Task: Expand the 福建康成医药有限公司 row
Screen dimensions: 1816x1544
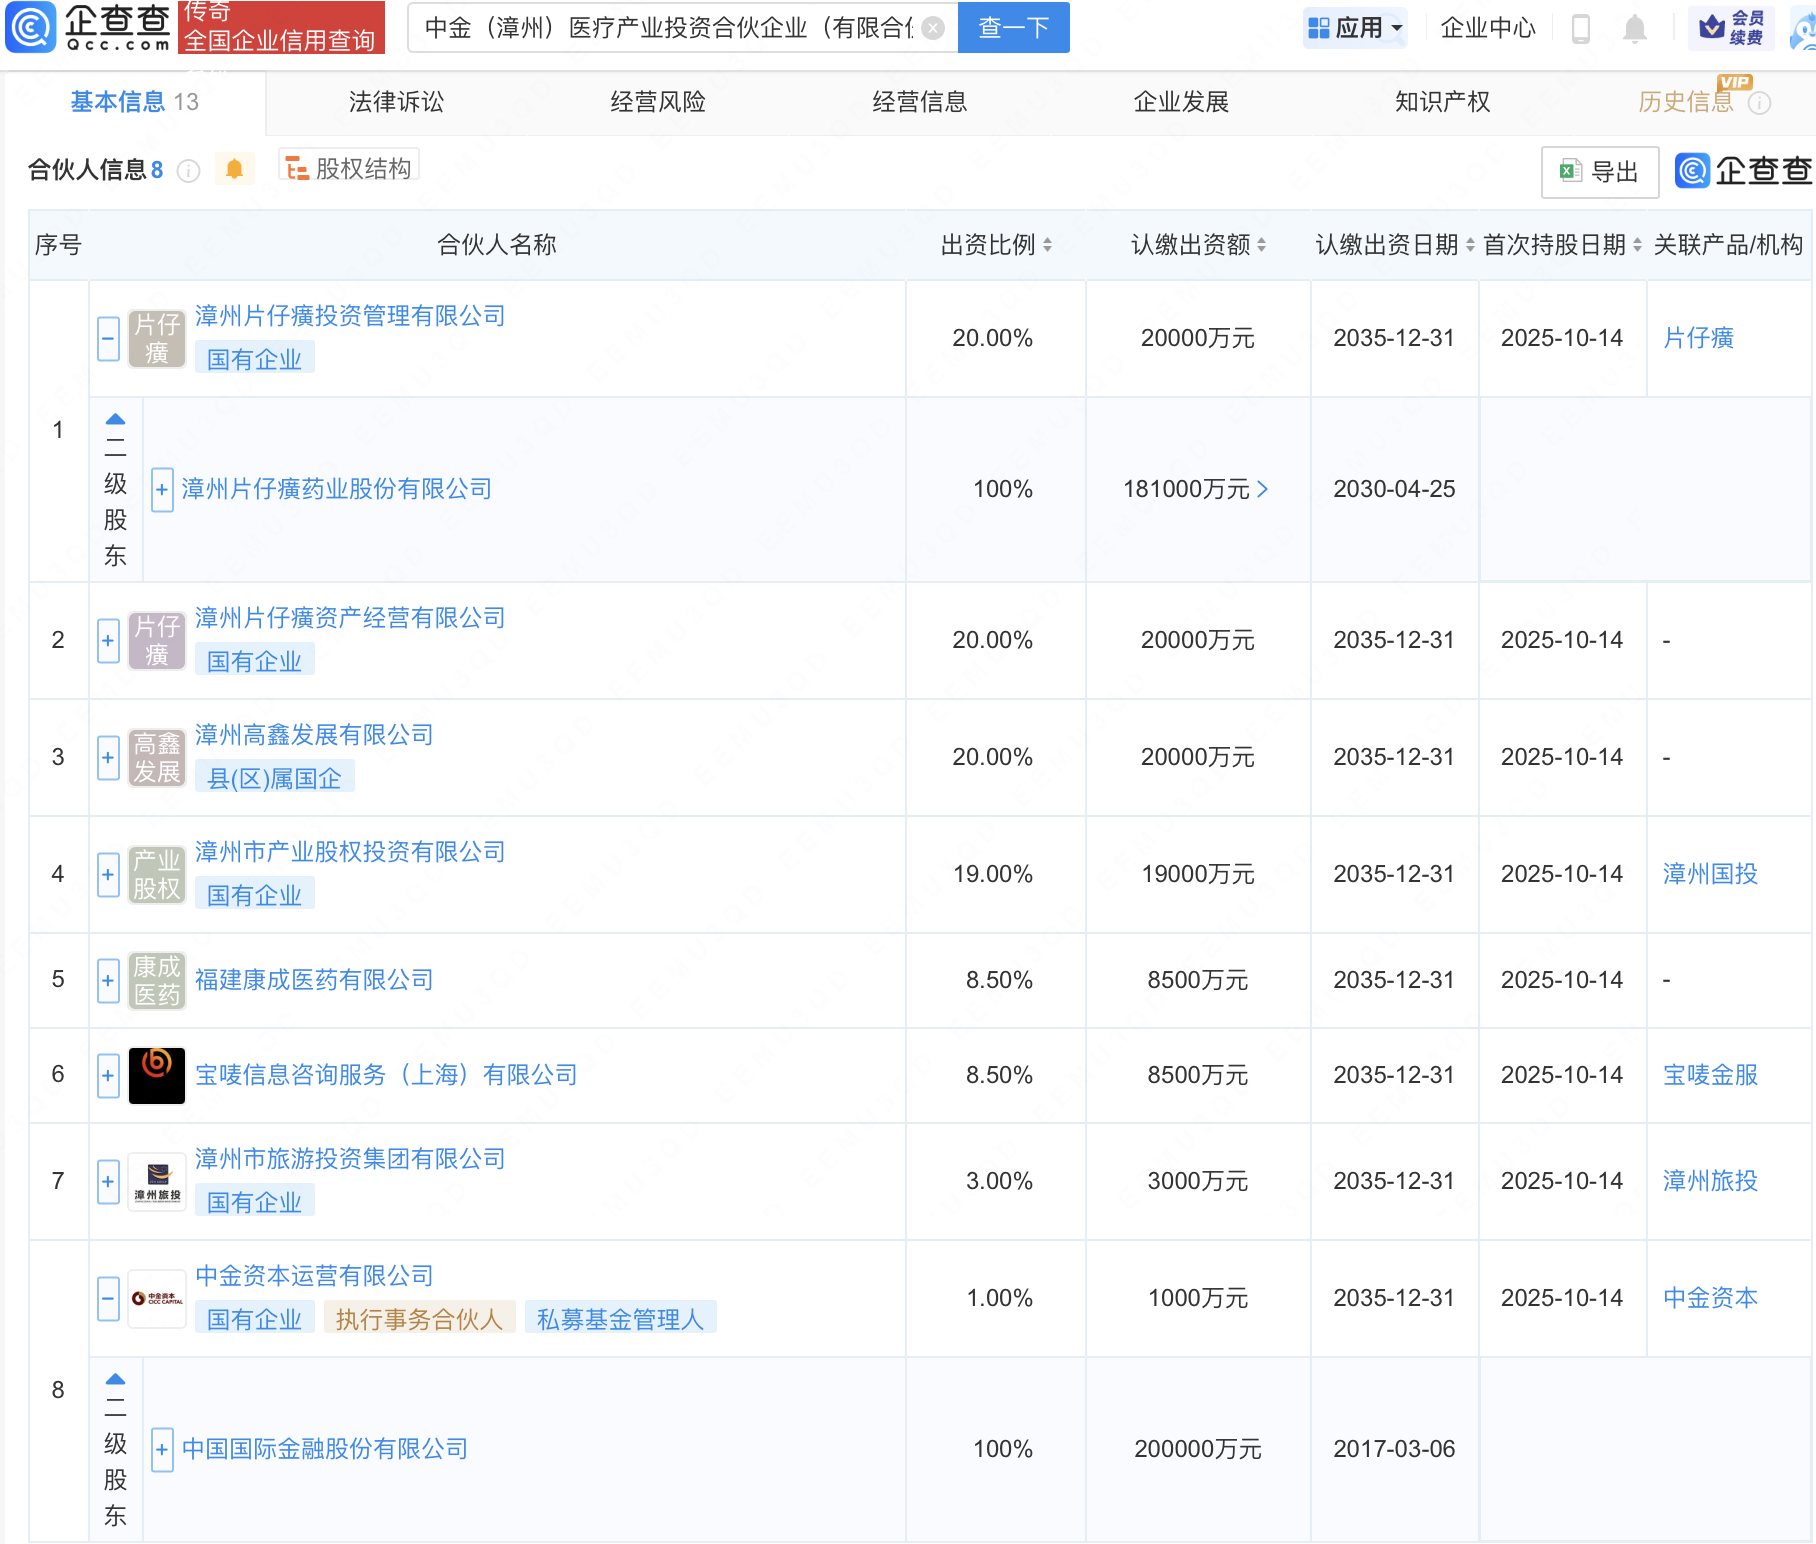Action: pos(109,980)
